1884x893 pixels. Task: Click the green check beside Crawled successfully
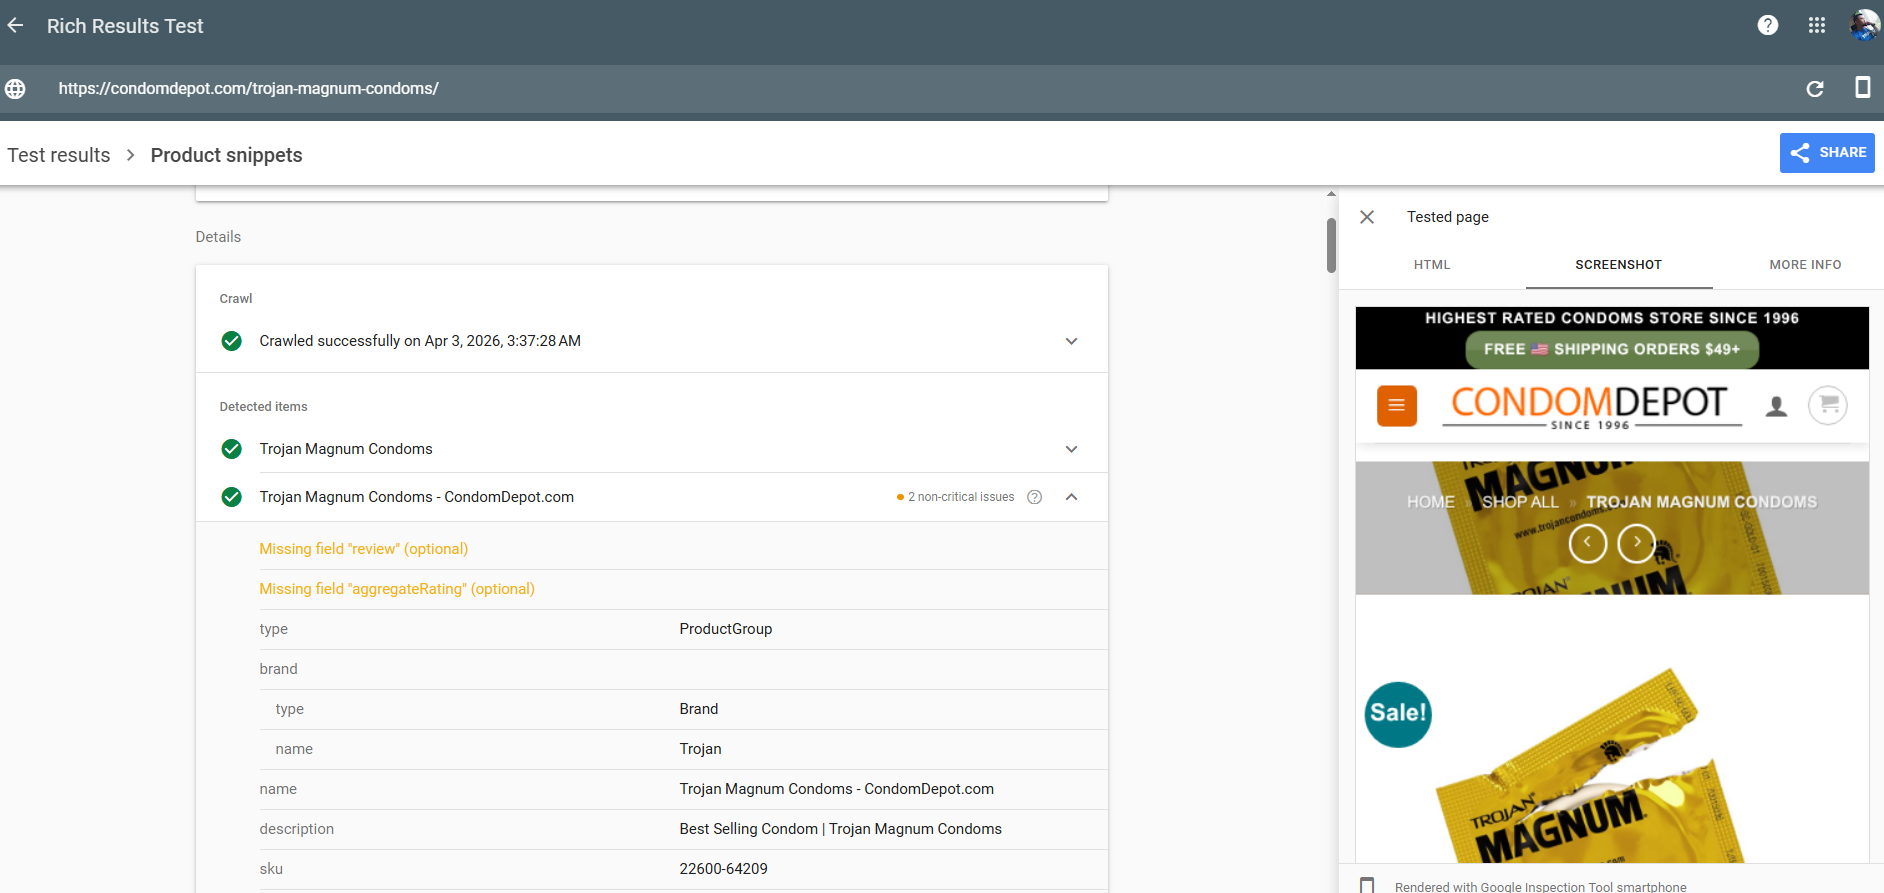tap(231, 341)
